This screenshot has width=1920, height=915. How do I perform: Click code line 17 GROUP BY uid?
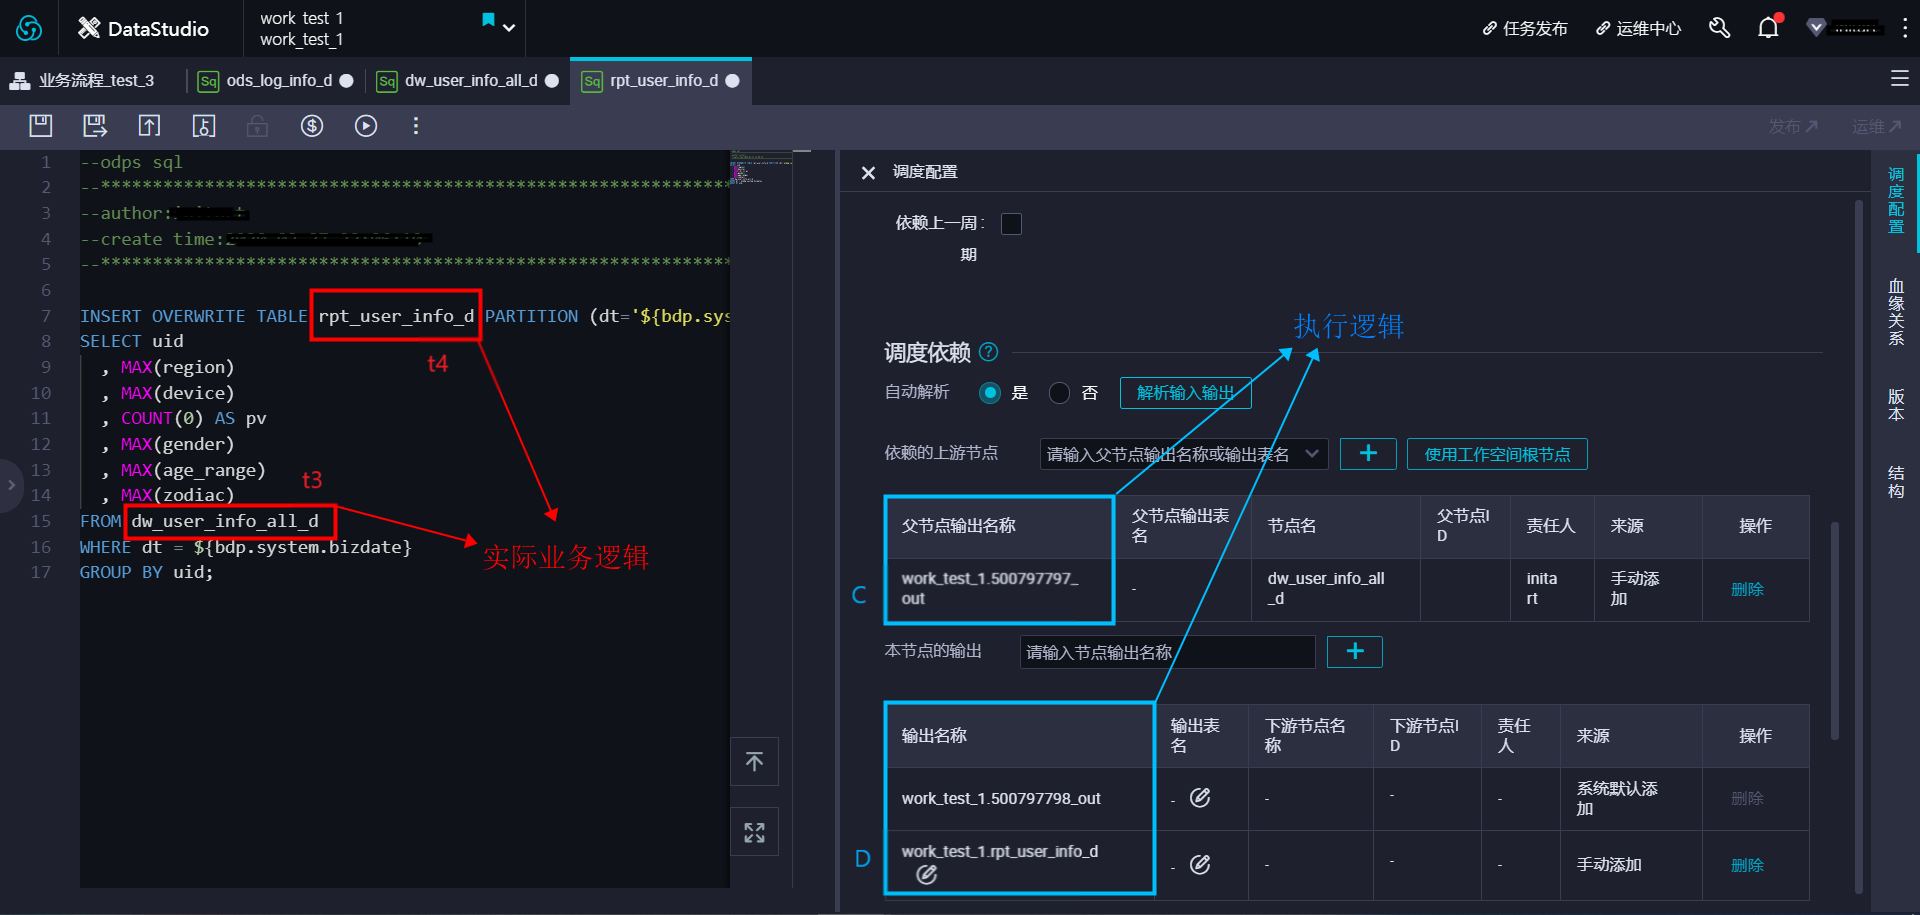pyautogui.click(x=147, y=572)
